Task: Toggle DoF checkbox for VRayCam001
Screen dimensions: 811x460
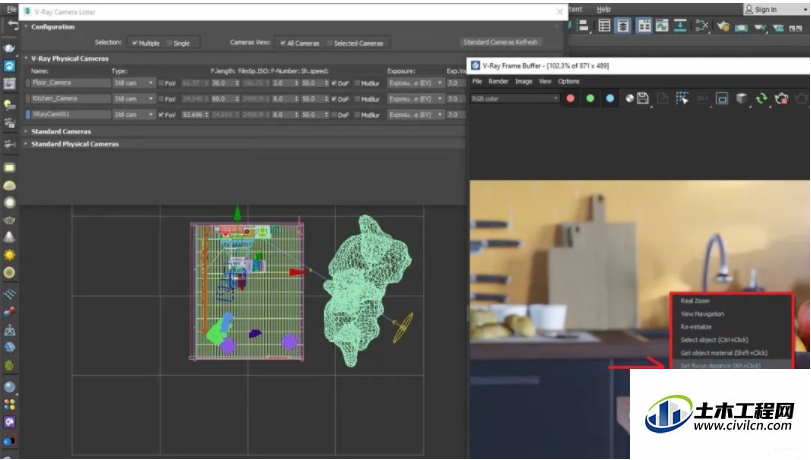Action: [334, 114]
